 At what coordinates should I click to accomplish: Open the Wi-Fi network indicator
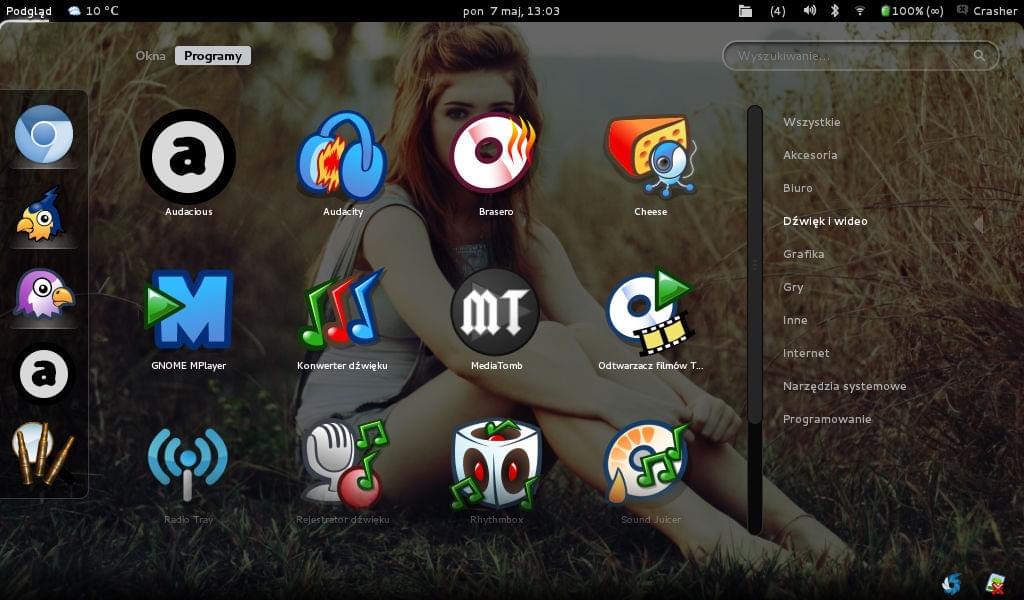(x=859, y=10)
